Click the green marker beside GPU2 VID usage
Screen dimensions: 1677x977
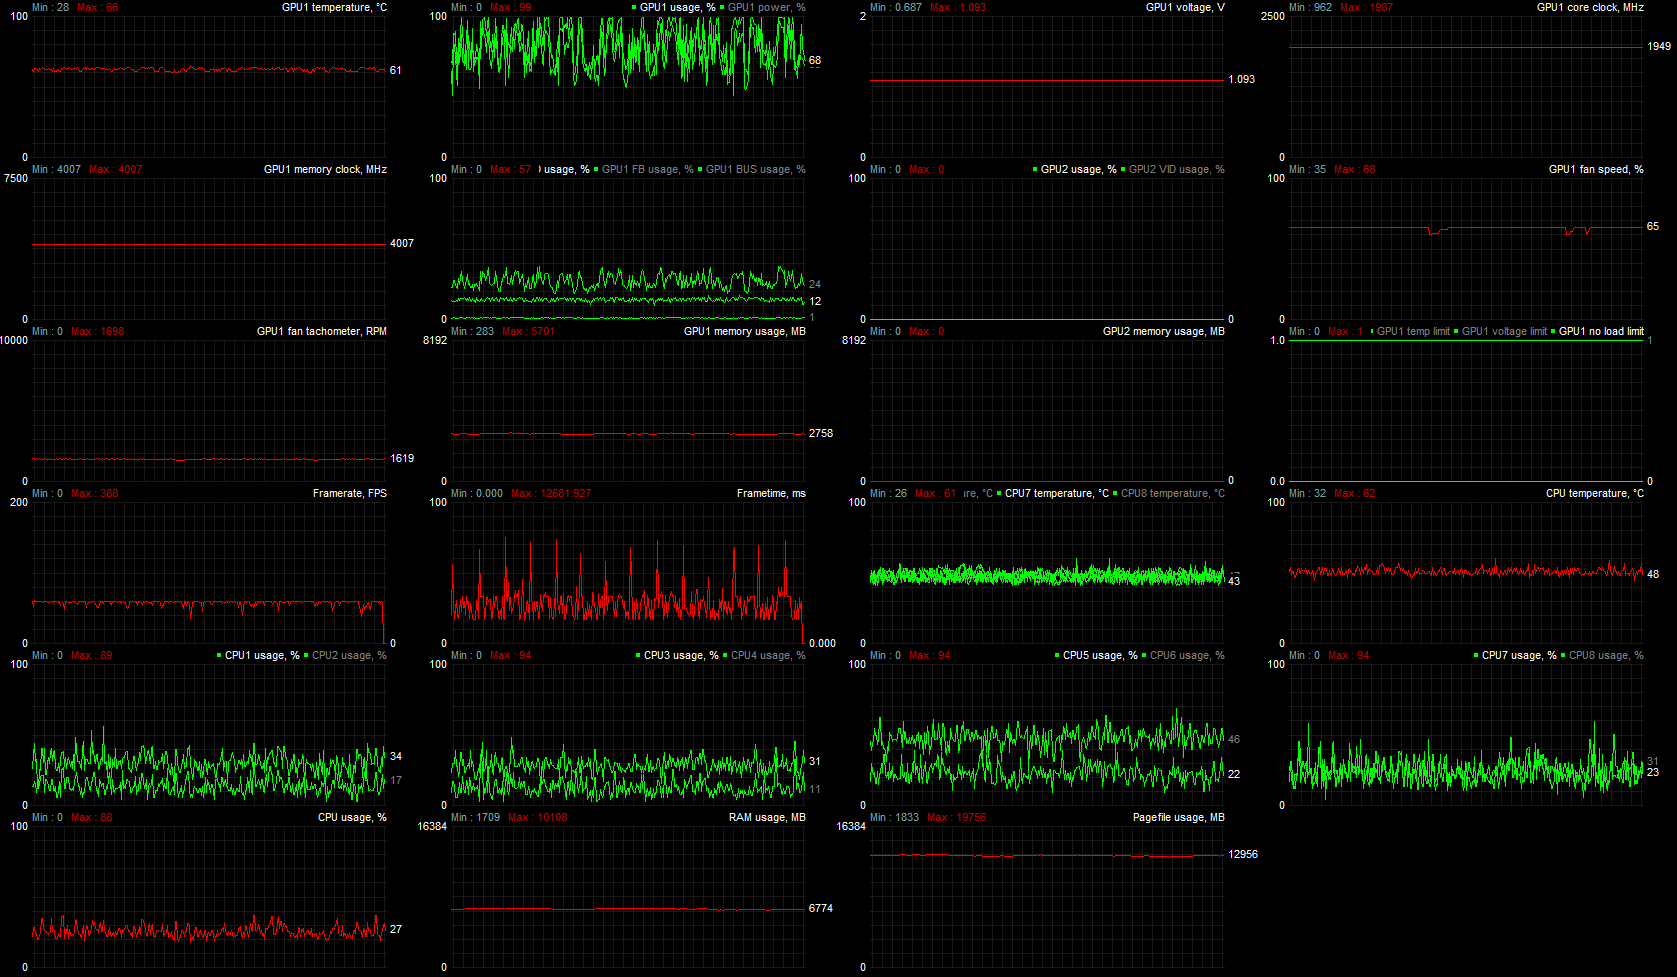pos(1123,170)
